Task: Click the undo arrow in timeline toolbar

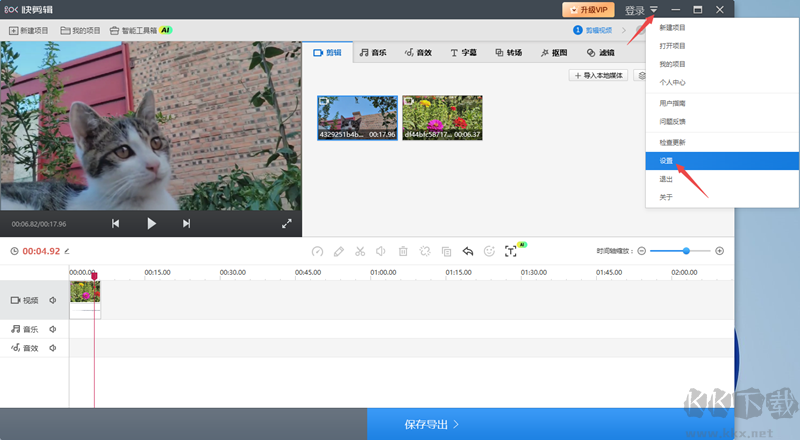Action: click(467, 251)
